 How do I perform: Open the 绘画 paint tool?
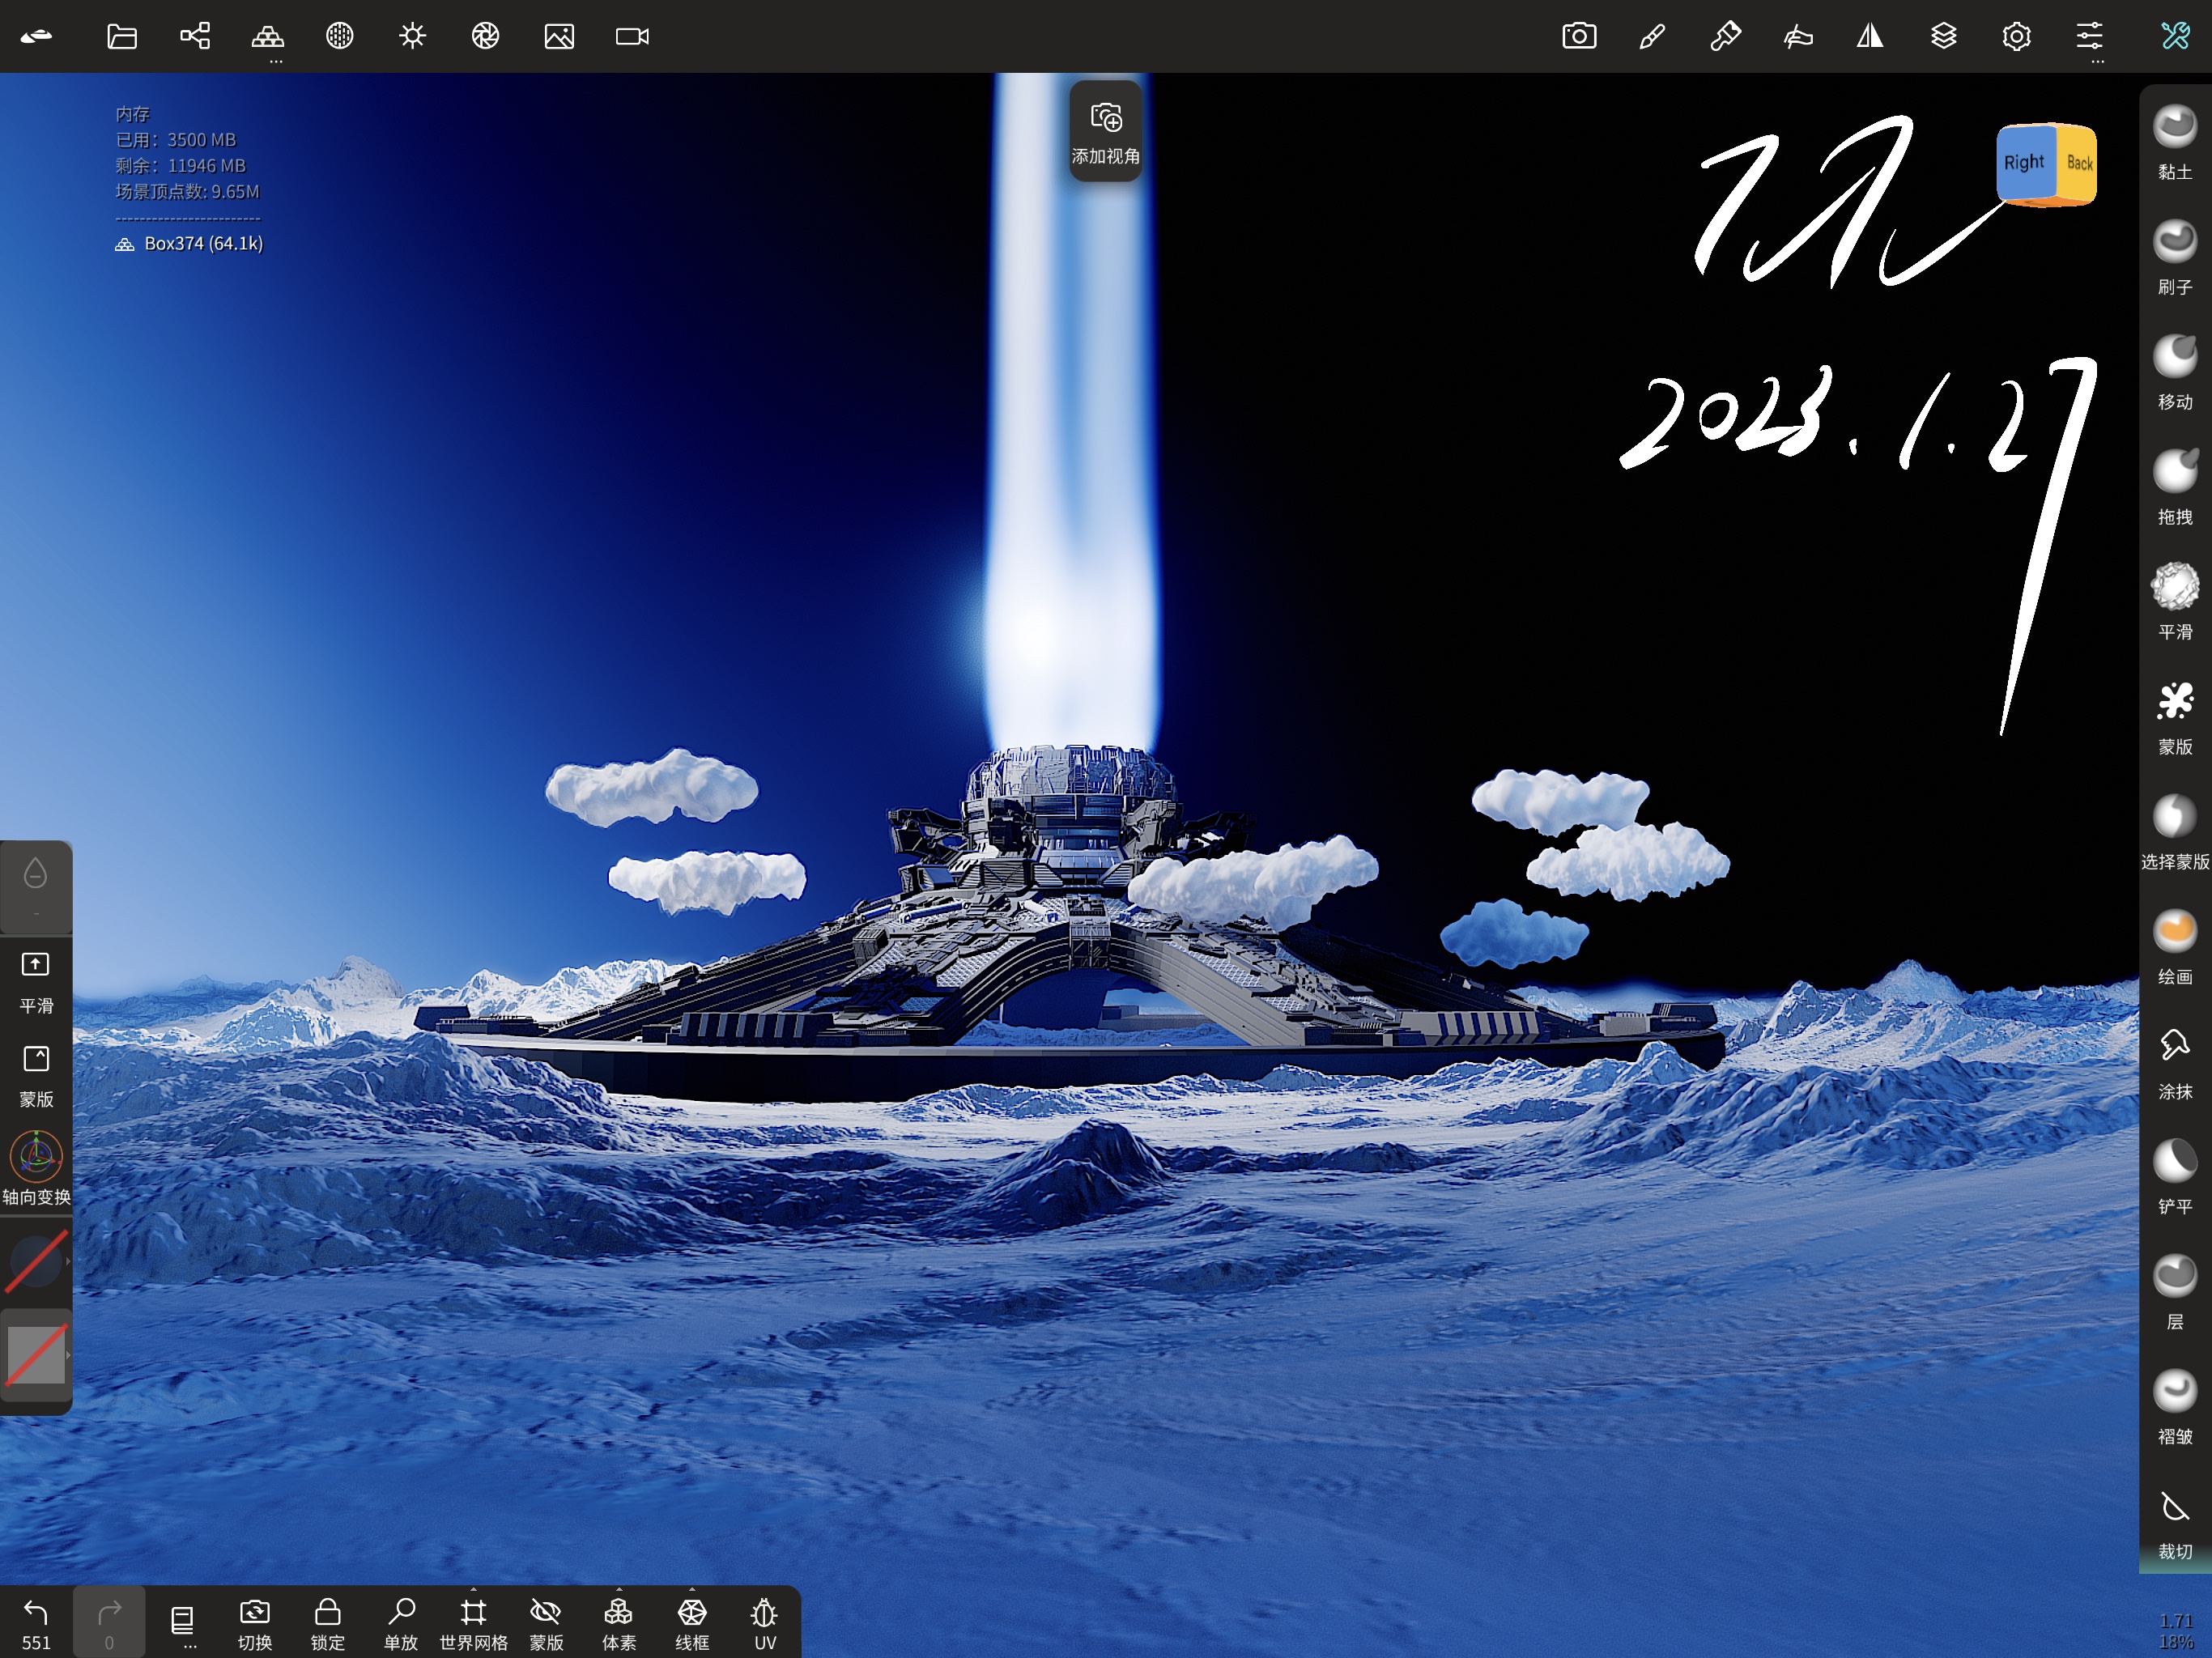click(x=2174, y=932)
